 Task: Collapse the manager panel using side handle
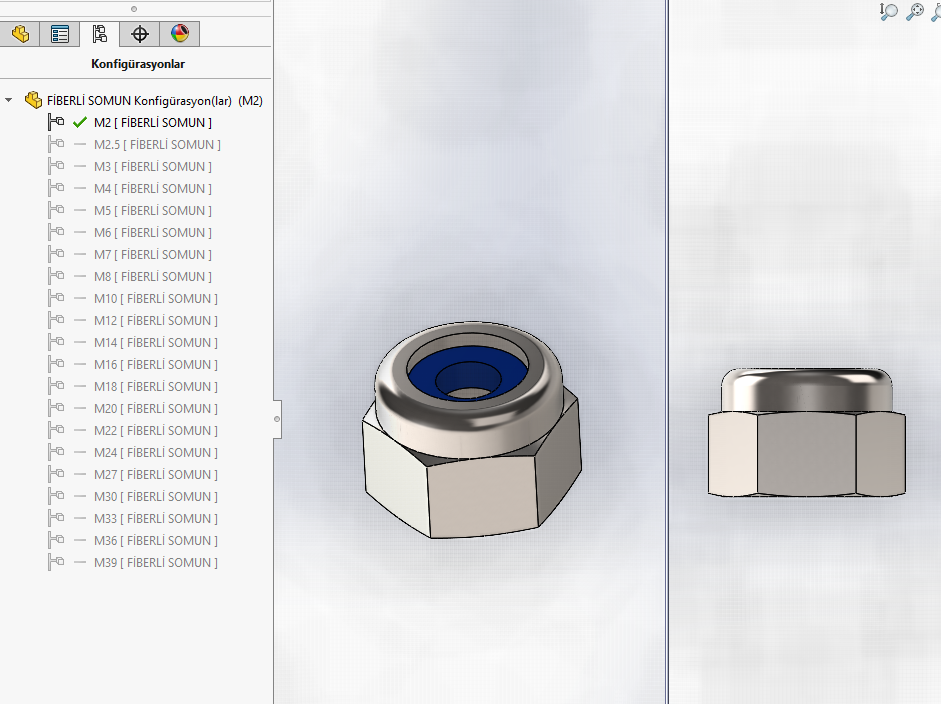pos(277,419)
